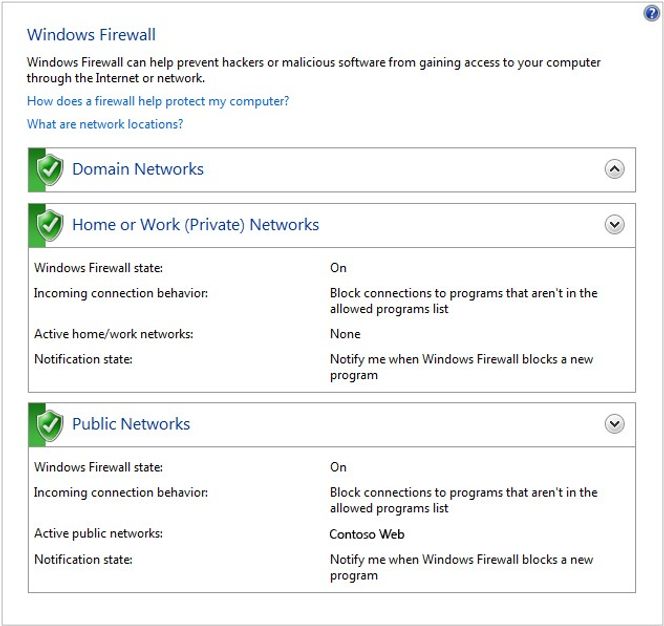Viewport: 664px width, 626px height.
Task: Click the Public Networks green shield icon
Action: click(49, 425)
